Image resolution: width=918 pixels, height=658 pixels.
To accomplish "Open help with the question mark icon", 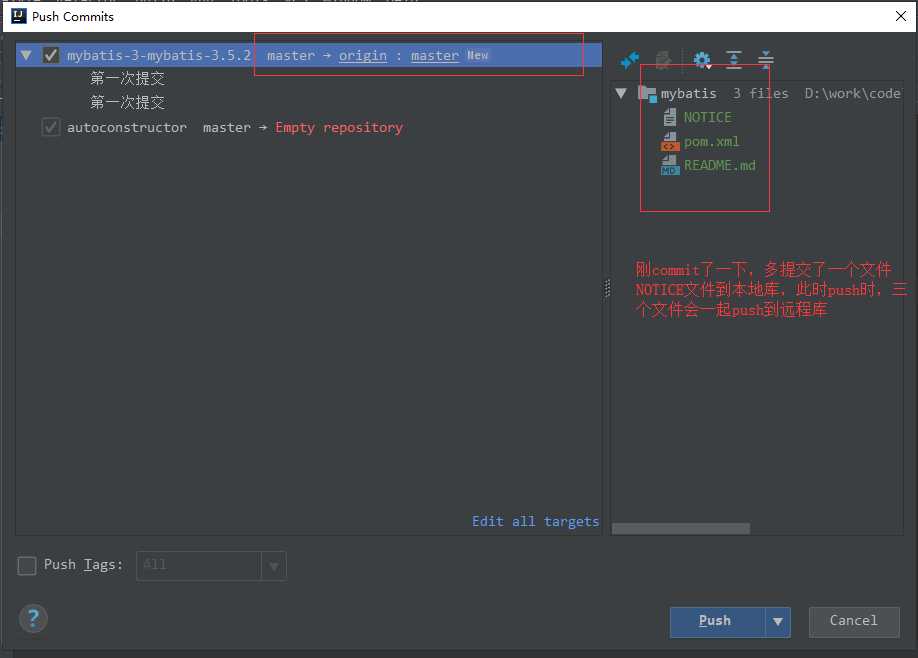I will [33, 618].
